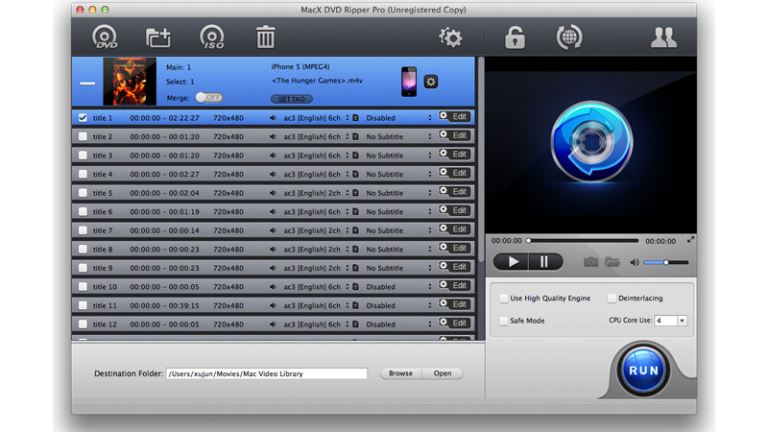This screenshot has height=432, width=768.
Task: Click title 11 duration '00:00:00 - 00:39:15'
Action: 164,305
